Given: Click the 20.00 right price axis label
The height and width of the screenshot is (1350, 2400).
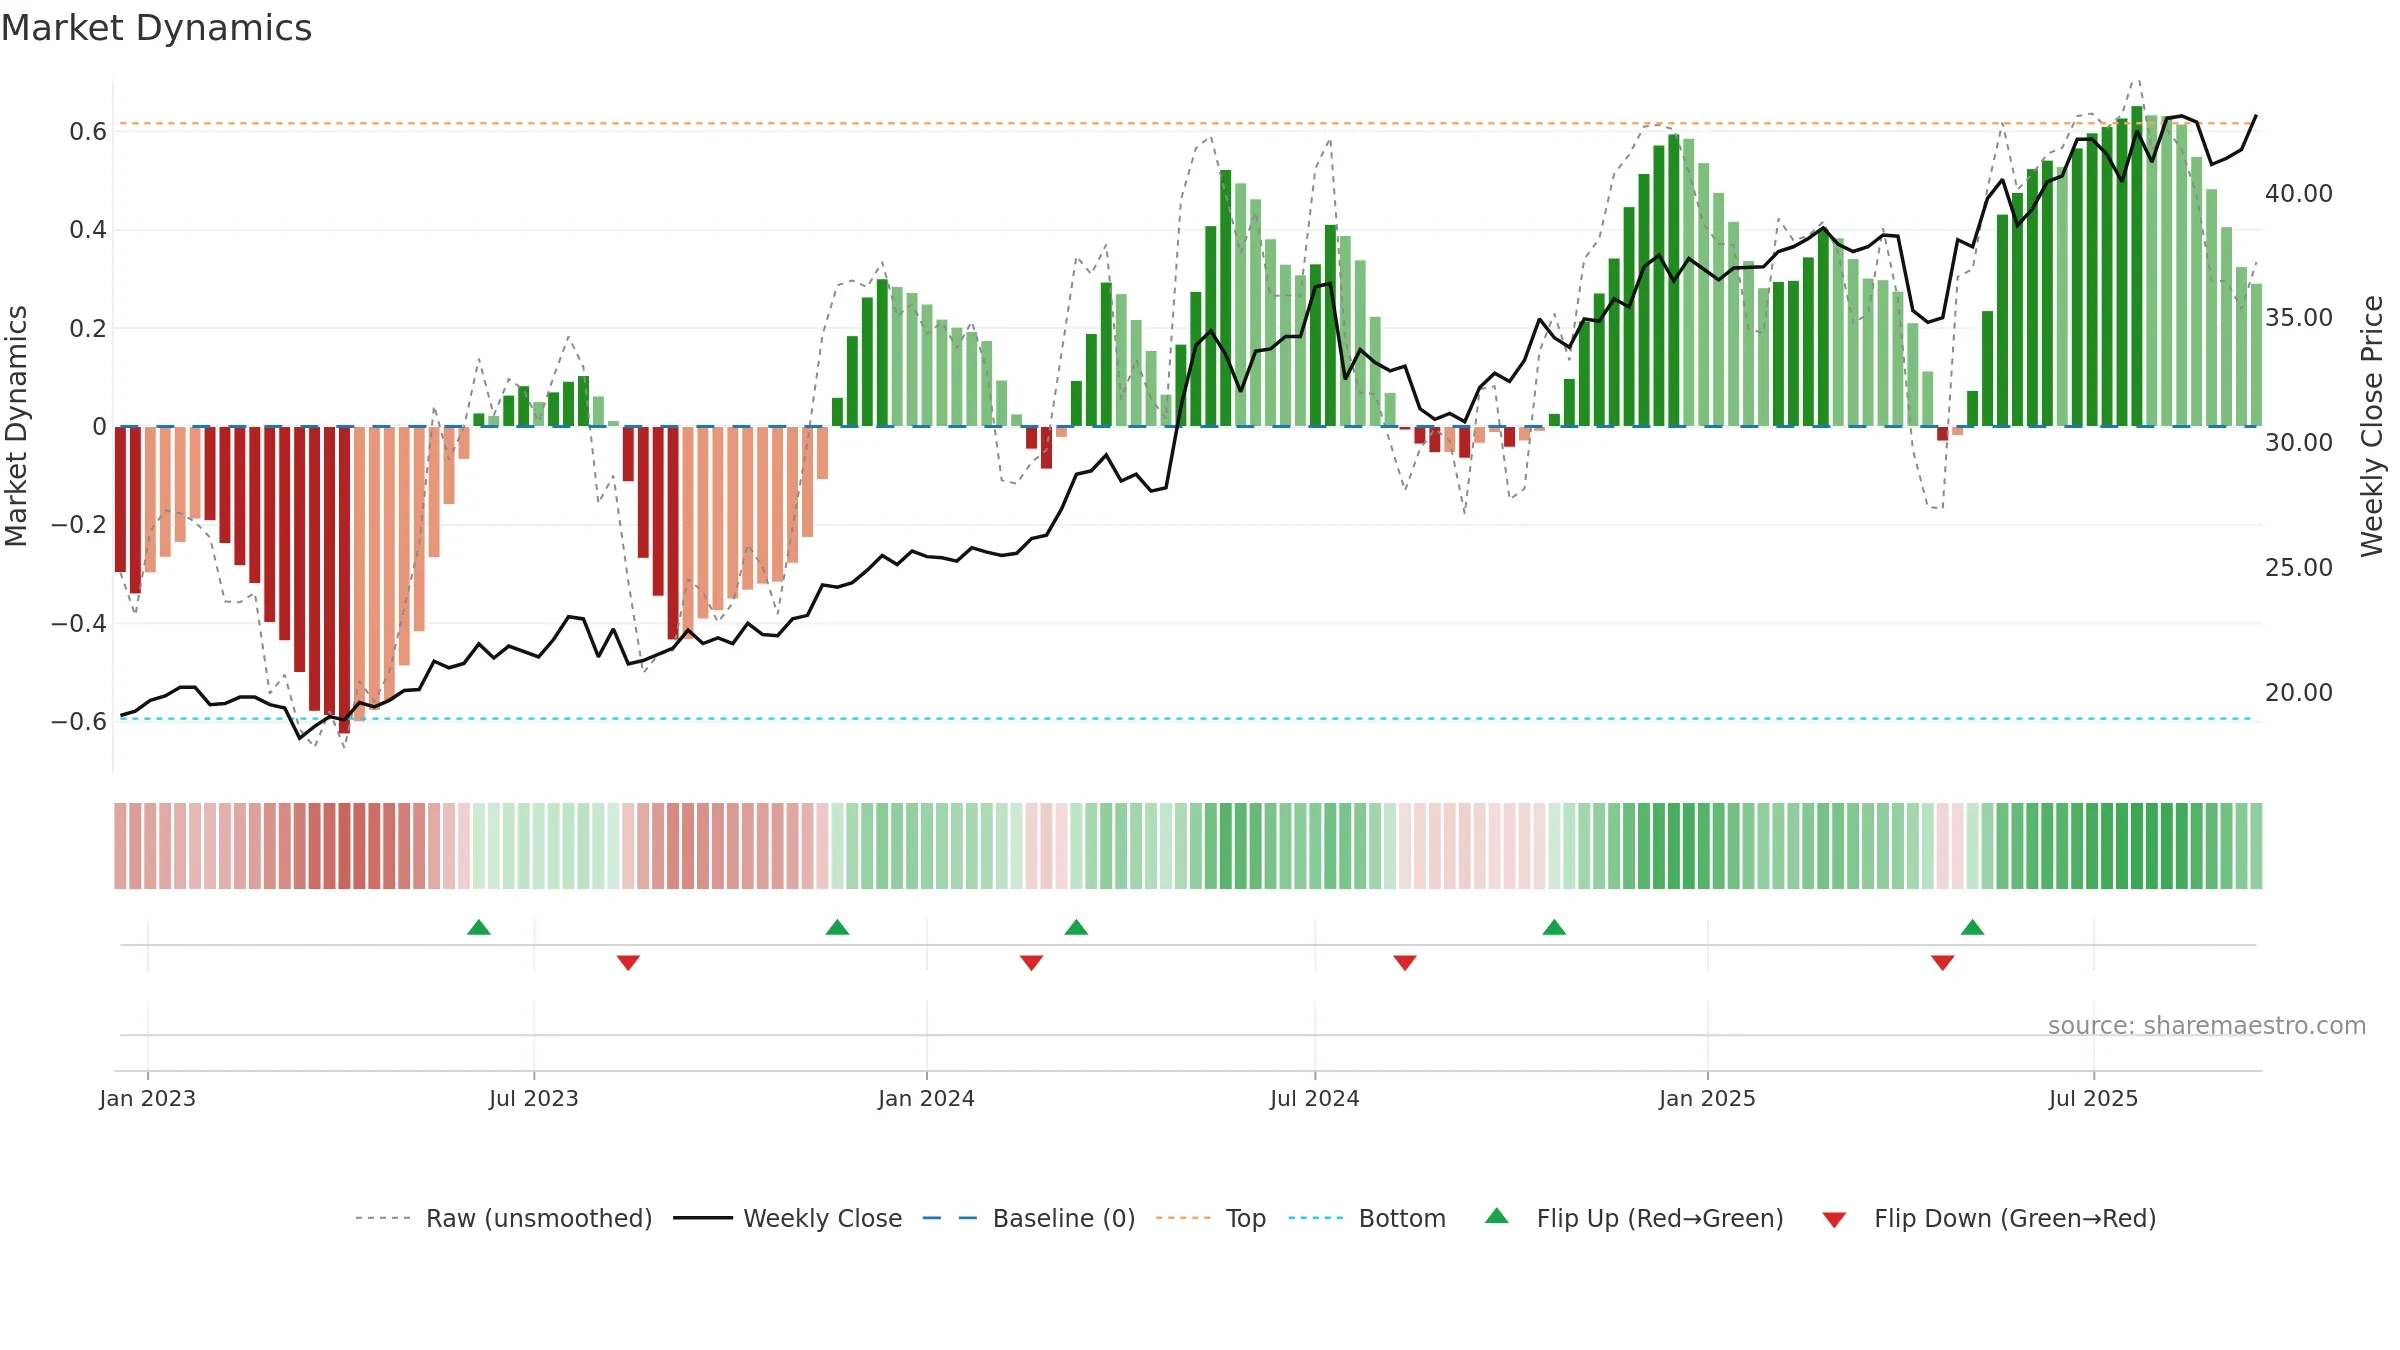Looking at the screenshot, I should click(2299, 692).
